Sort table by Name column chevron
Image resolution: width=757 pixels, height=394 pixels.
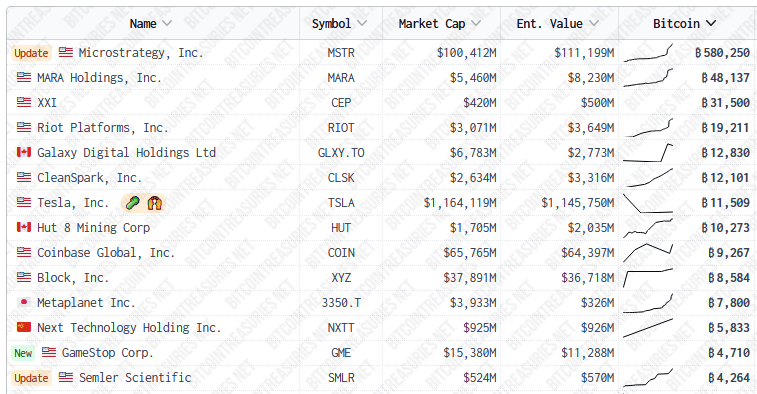[167, 23]
